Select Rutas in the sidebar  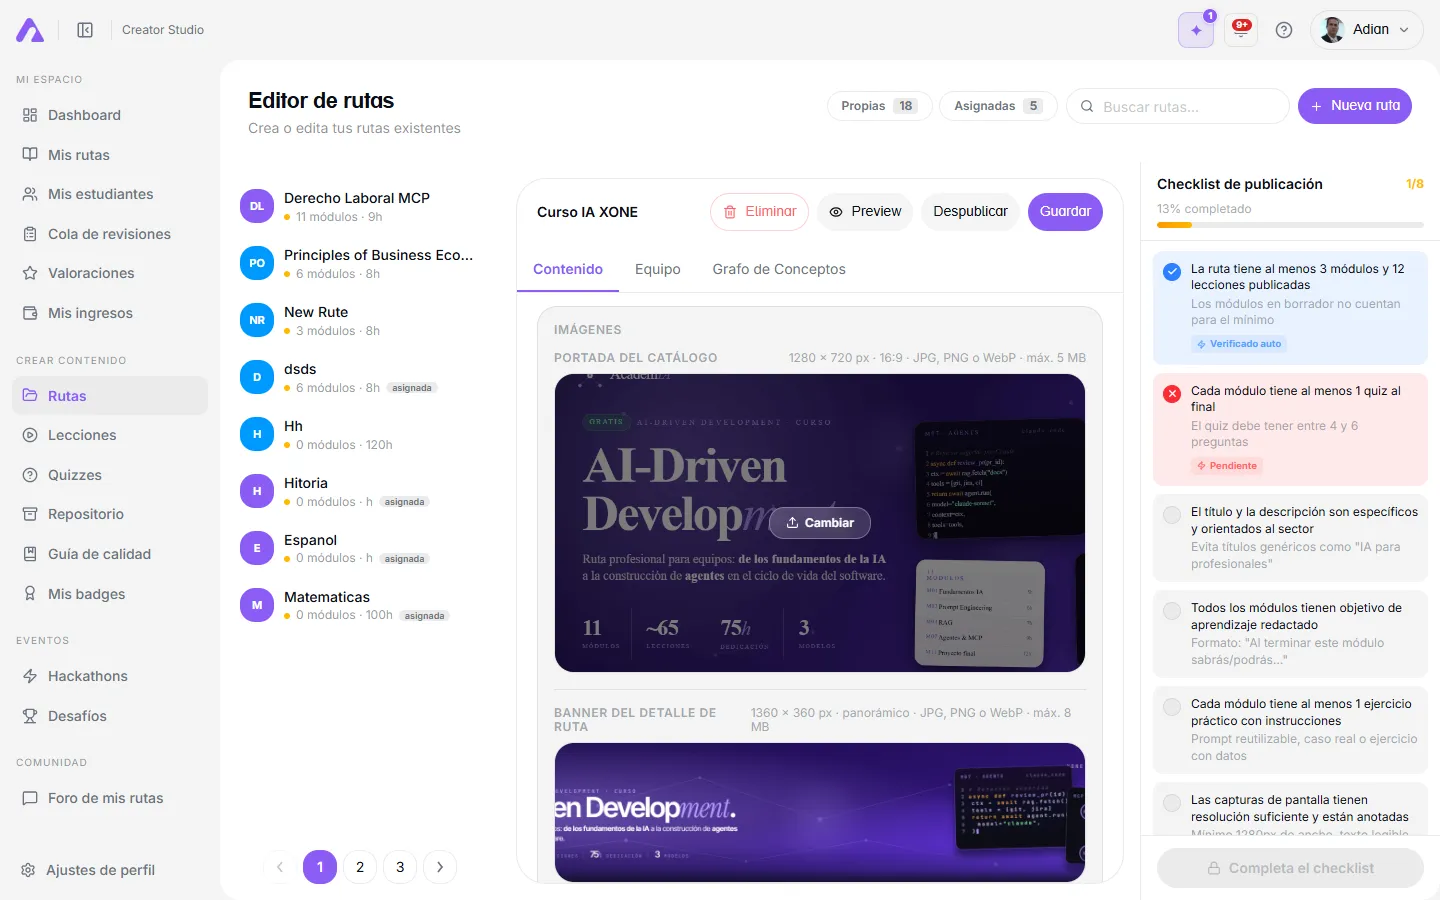[x=110, y=396]
